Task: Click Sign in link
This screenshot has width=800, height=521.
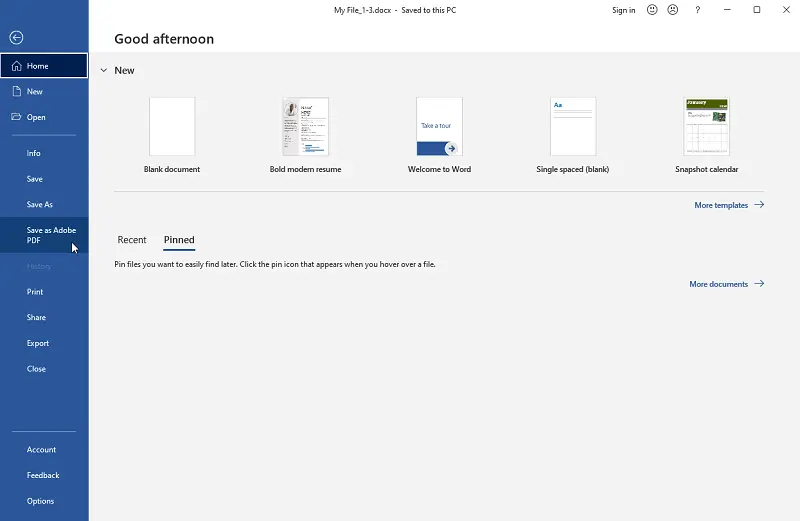Action: tap(623, 10)
